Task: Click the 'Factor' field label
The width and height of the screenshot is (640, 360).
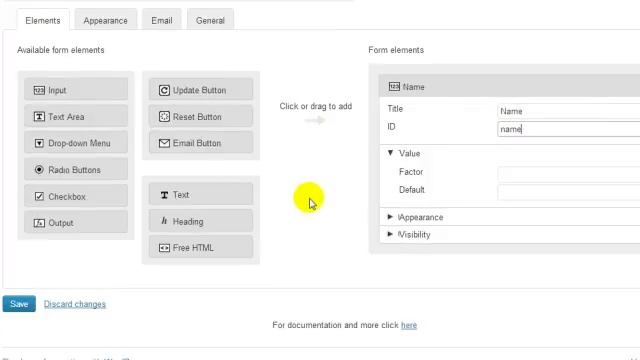Action: (411, 172)
